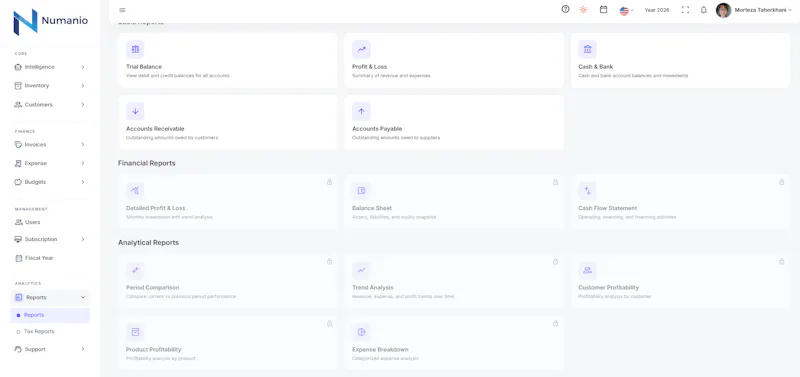
Task: Open the Accounts Receivable report
Action: (228, 122)
